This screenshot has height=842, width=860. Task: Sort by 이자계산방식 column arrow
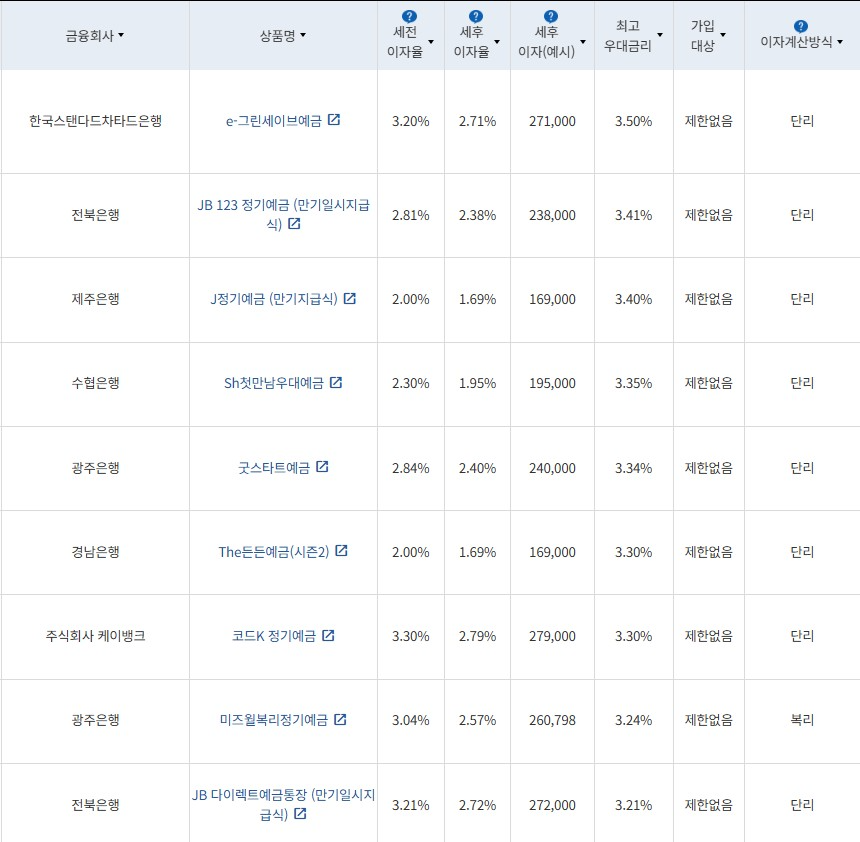point(840,42)
